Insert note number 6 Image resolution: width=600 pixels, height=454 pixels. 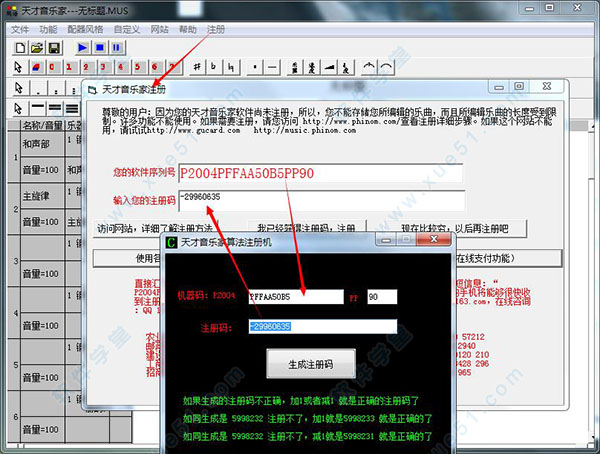[x=155, y=67]
